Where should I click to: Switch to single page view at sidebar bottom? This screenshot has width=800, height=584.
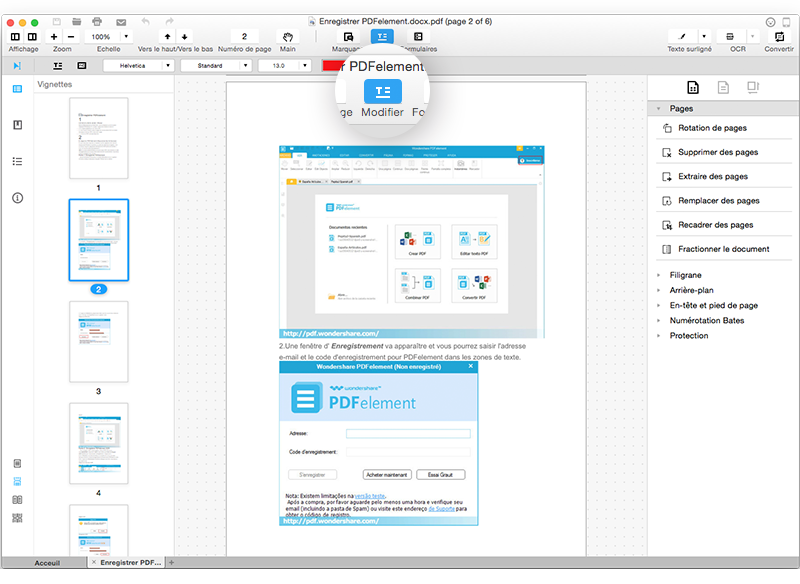point(17,464)
